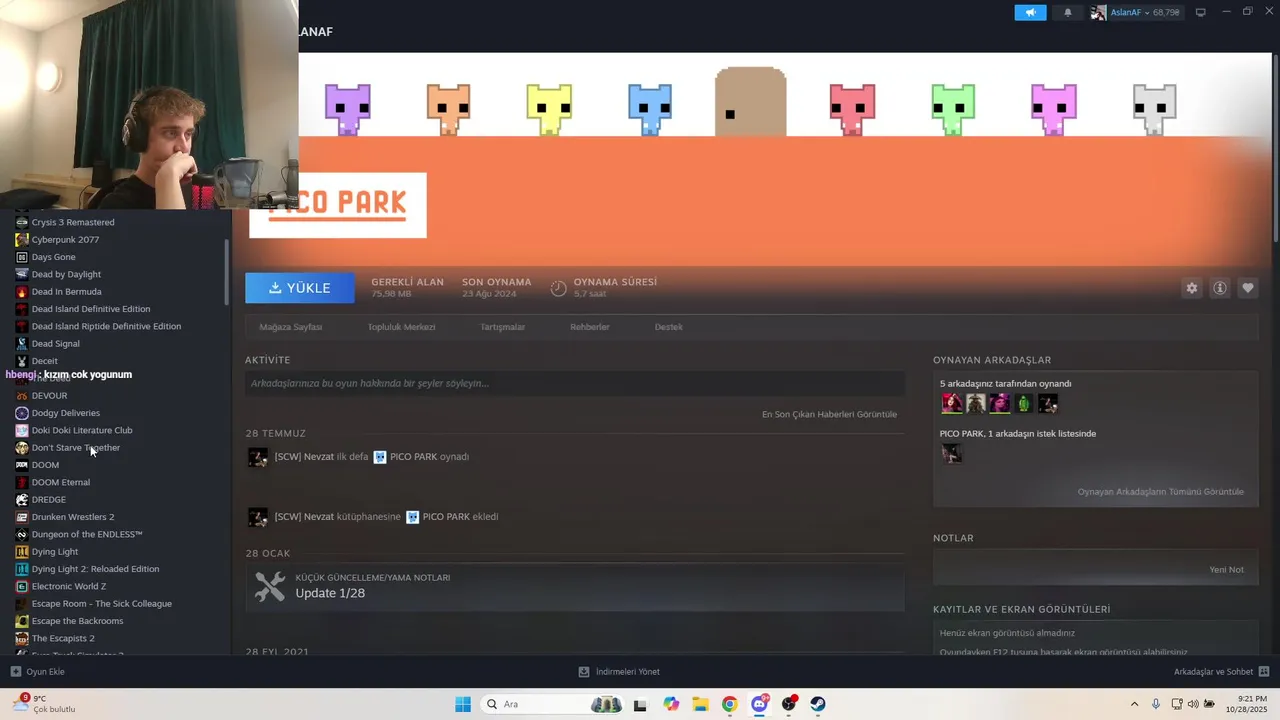Open the Rehberler tab
The width and height of the screenshot is (1280, 720).
coord(589,327)
